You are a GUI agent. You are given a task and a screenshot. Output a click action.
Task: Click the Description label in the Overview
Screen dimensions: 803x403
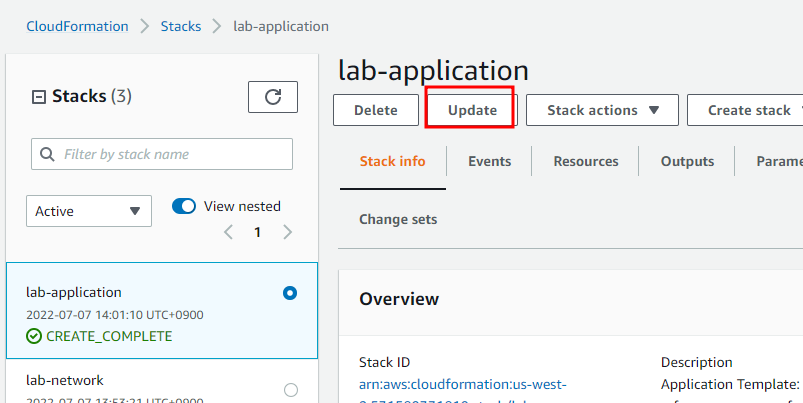696,363
